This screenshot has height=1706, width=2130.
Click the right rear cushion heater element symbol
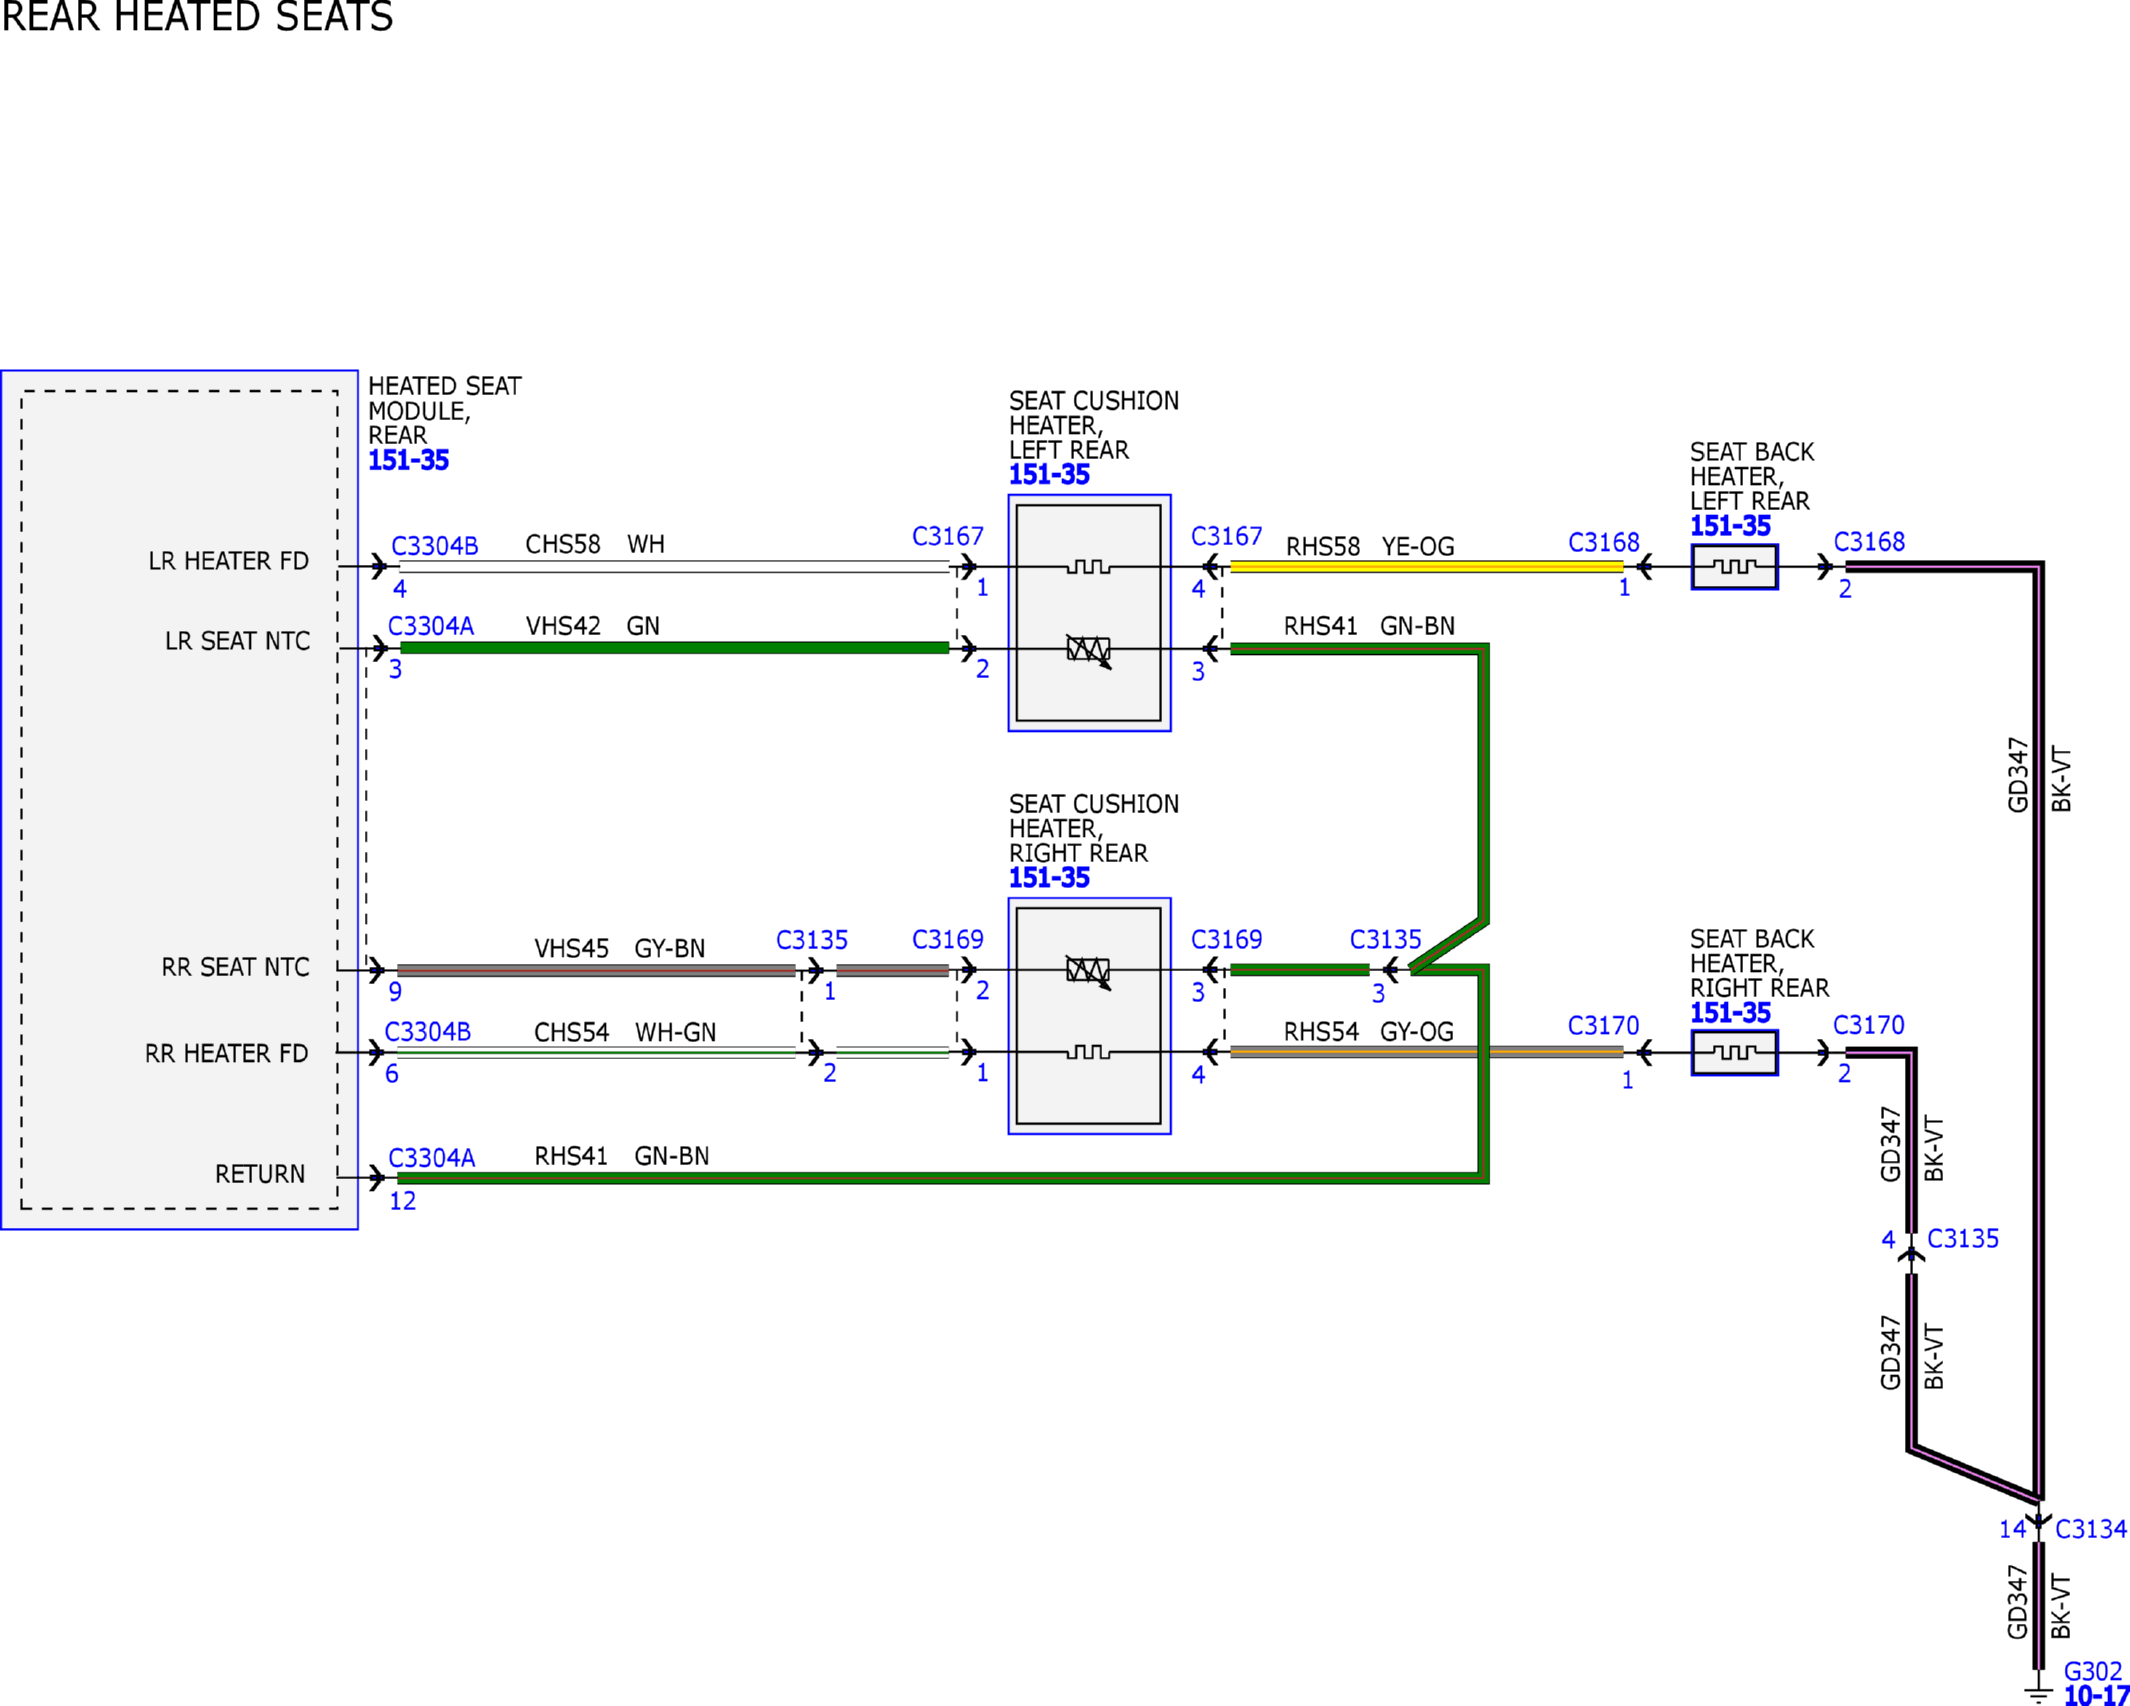click(1088, 1052)
